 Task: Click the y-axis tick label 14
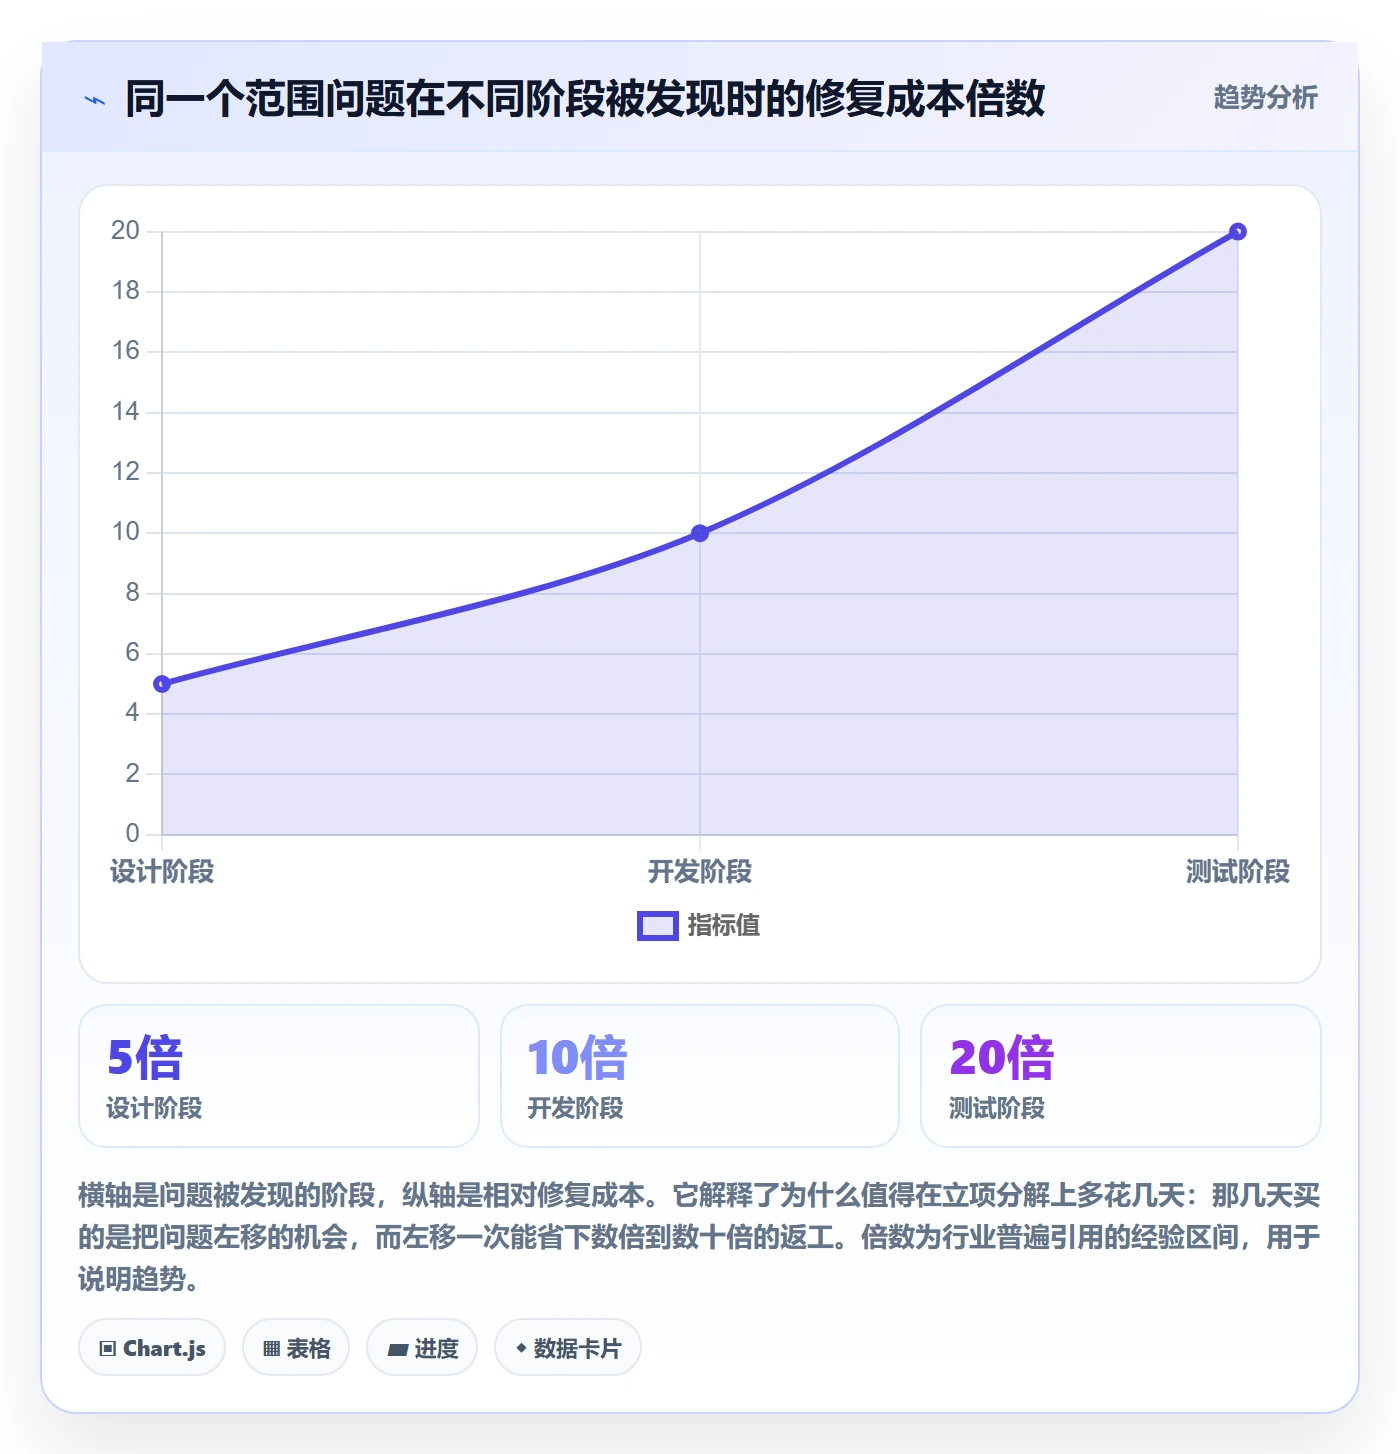click(x=126, y=411)
